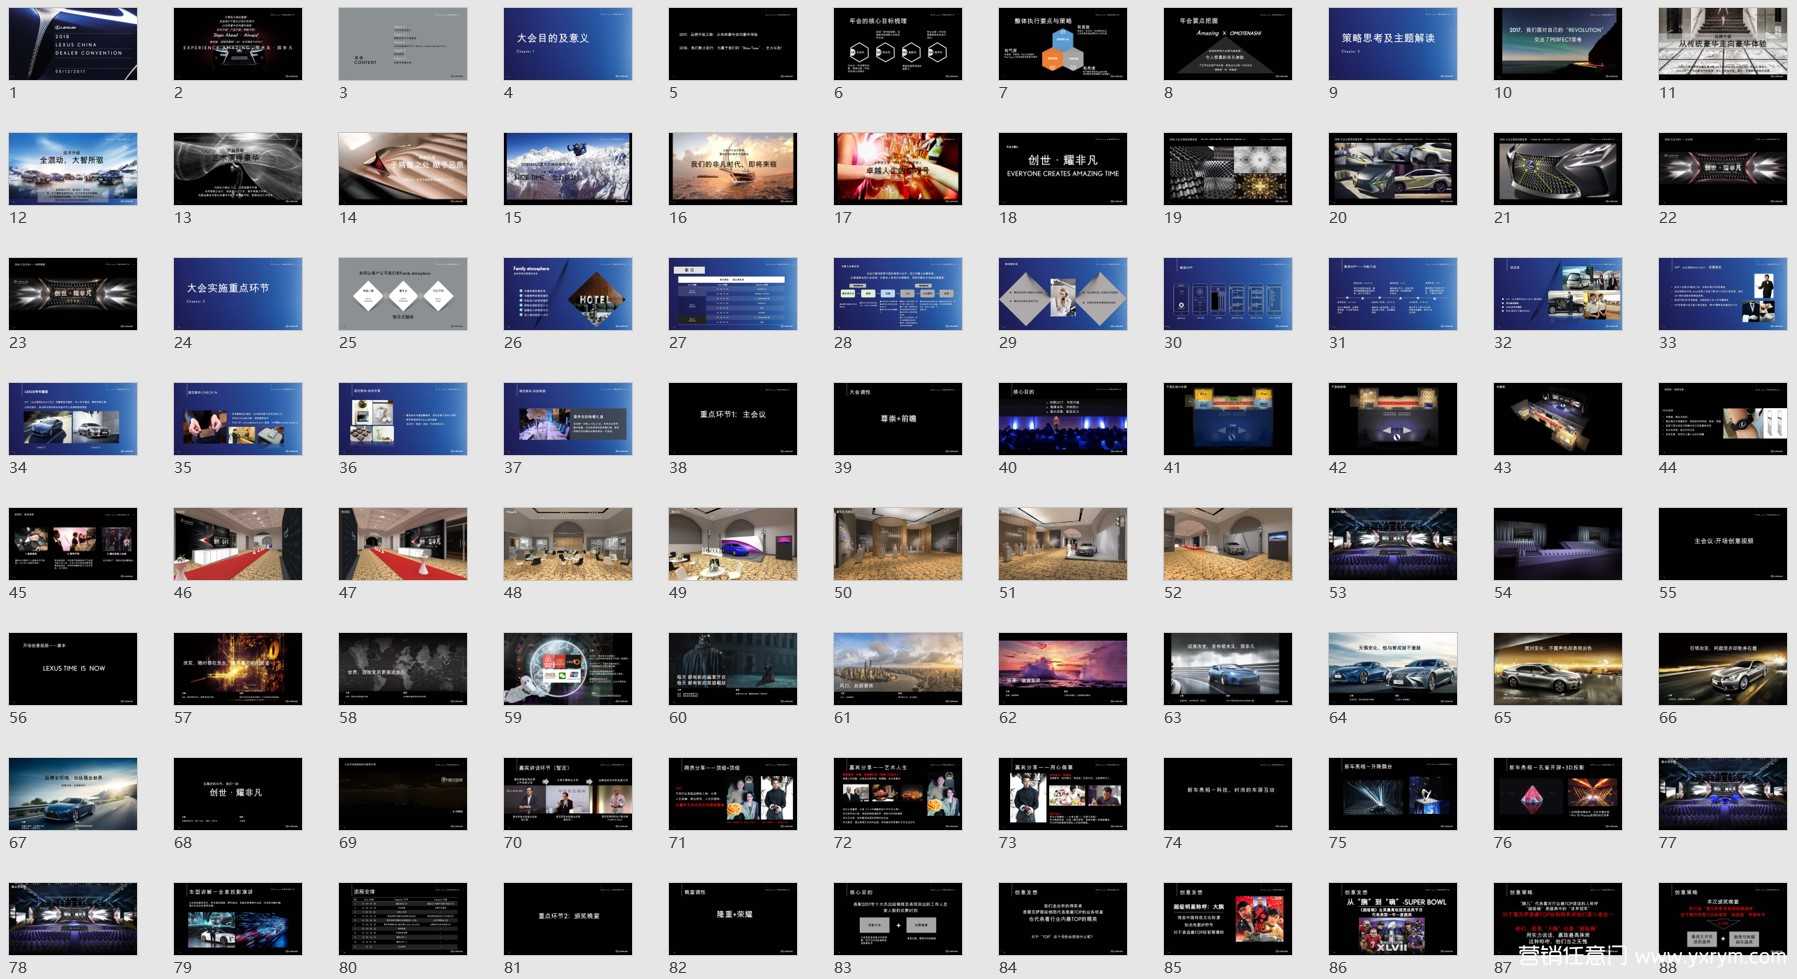The height and width of the screenshot is (979, 1797).
Task: Select slide 66 silver sedan on dark
Action: point(1723,669)
